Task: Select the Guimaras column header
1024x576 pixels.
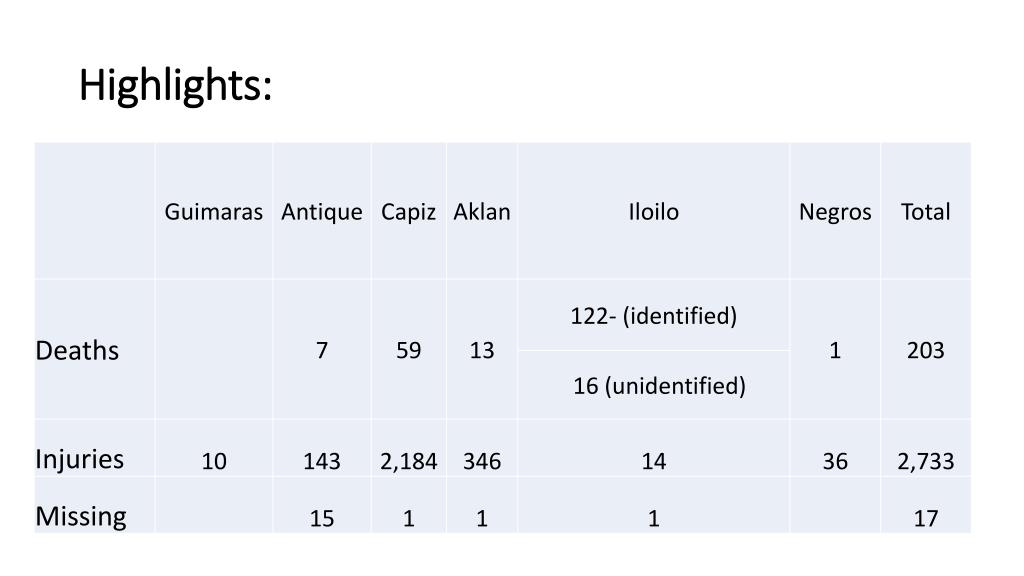Action: point(214,212)
